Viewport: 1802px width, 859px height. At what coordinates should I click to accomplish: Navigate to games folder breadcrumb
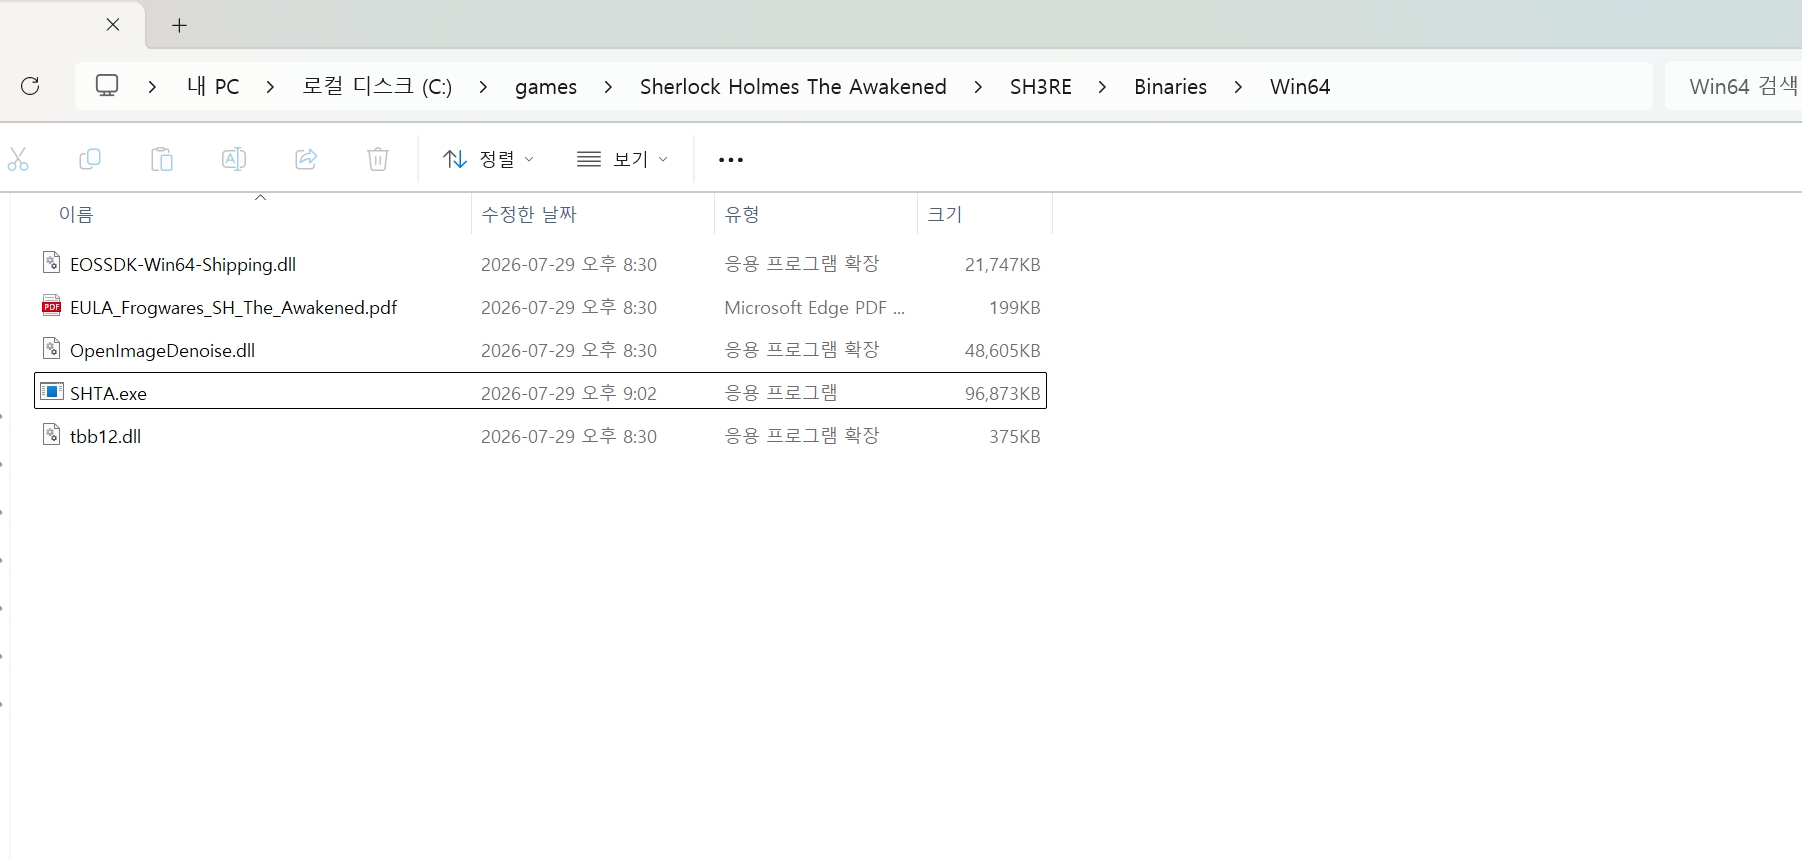pos(546,87)
